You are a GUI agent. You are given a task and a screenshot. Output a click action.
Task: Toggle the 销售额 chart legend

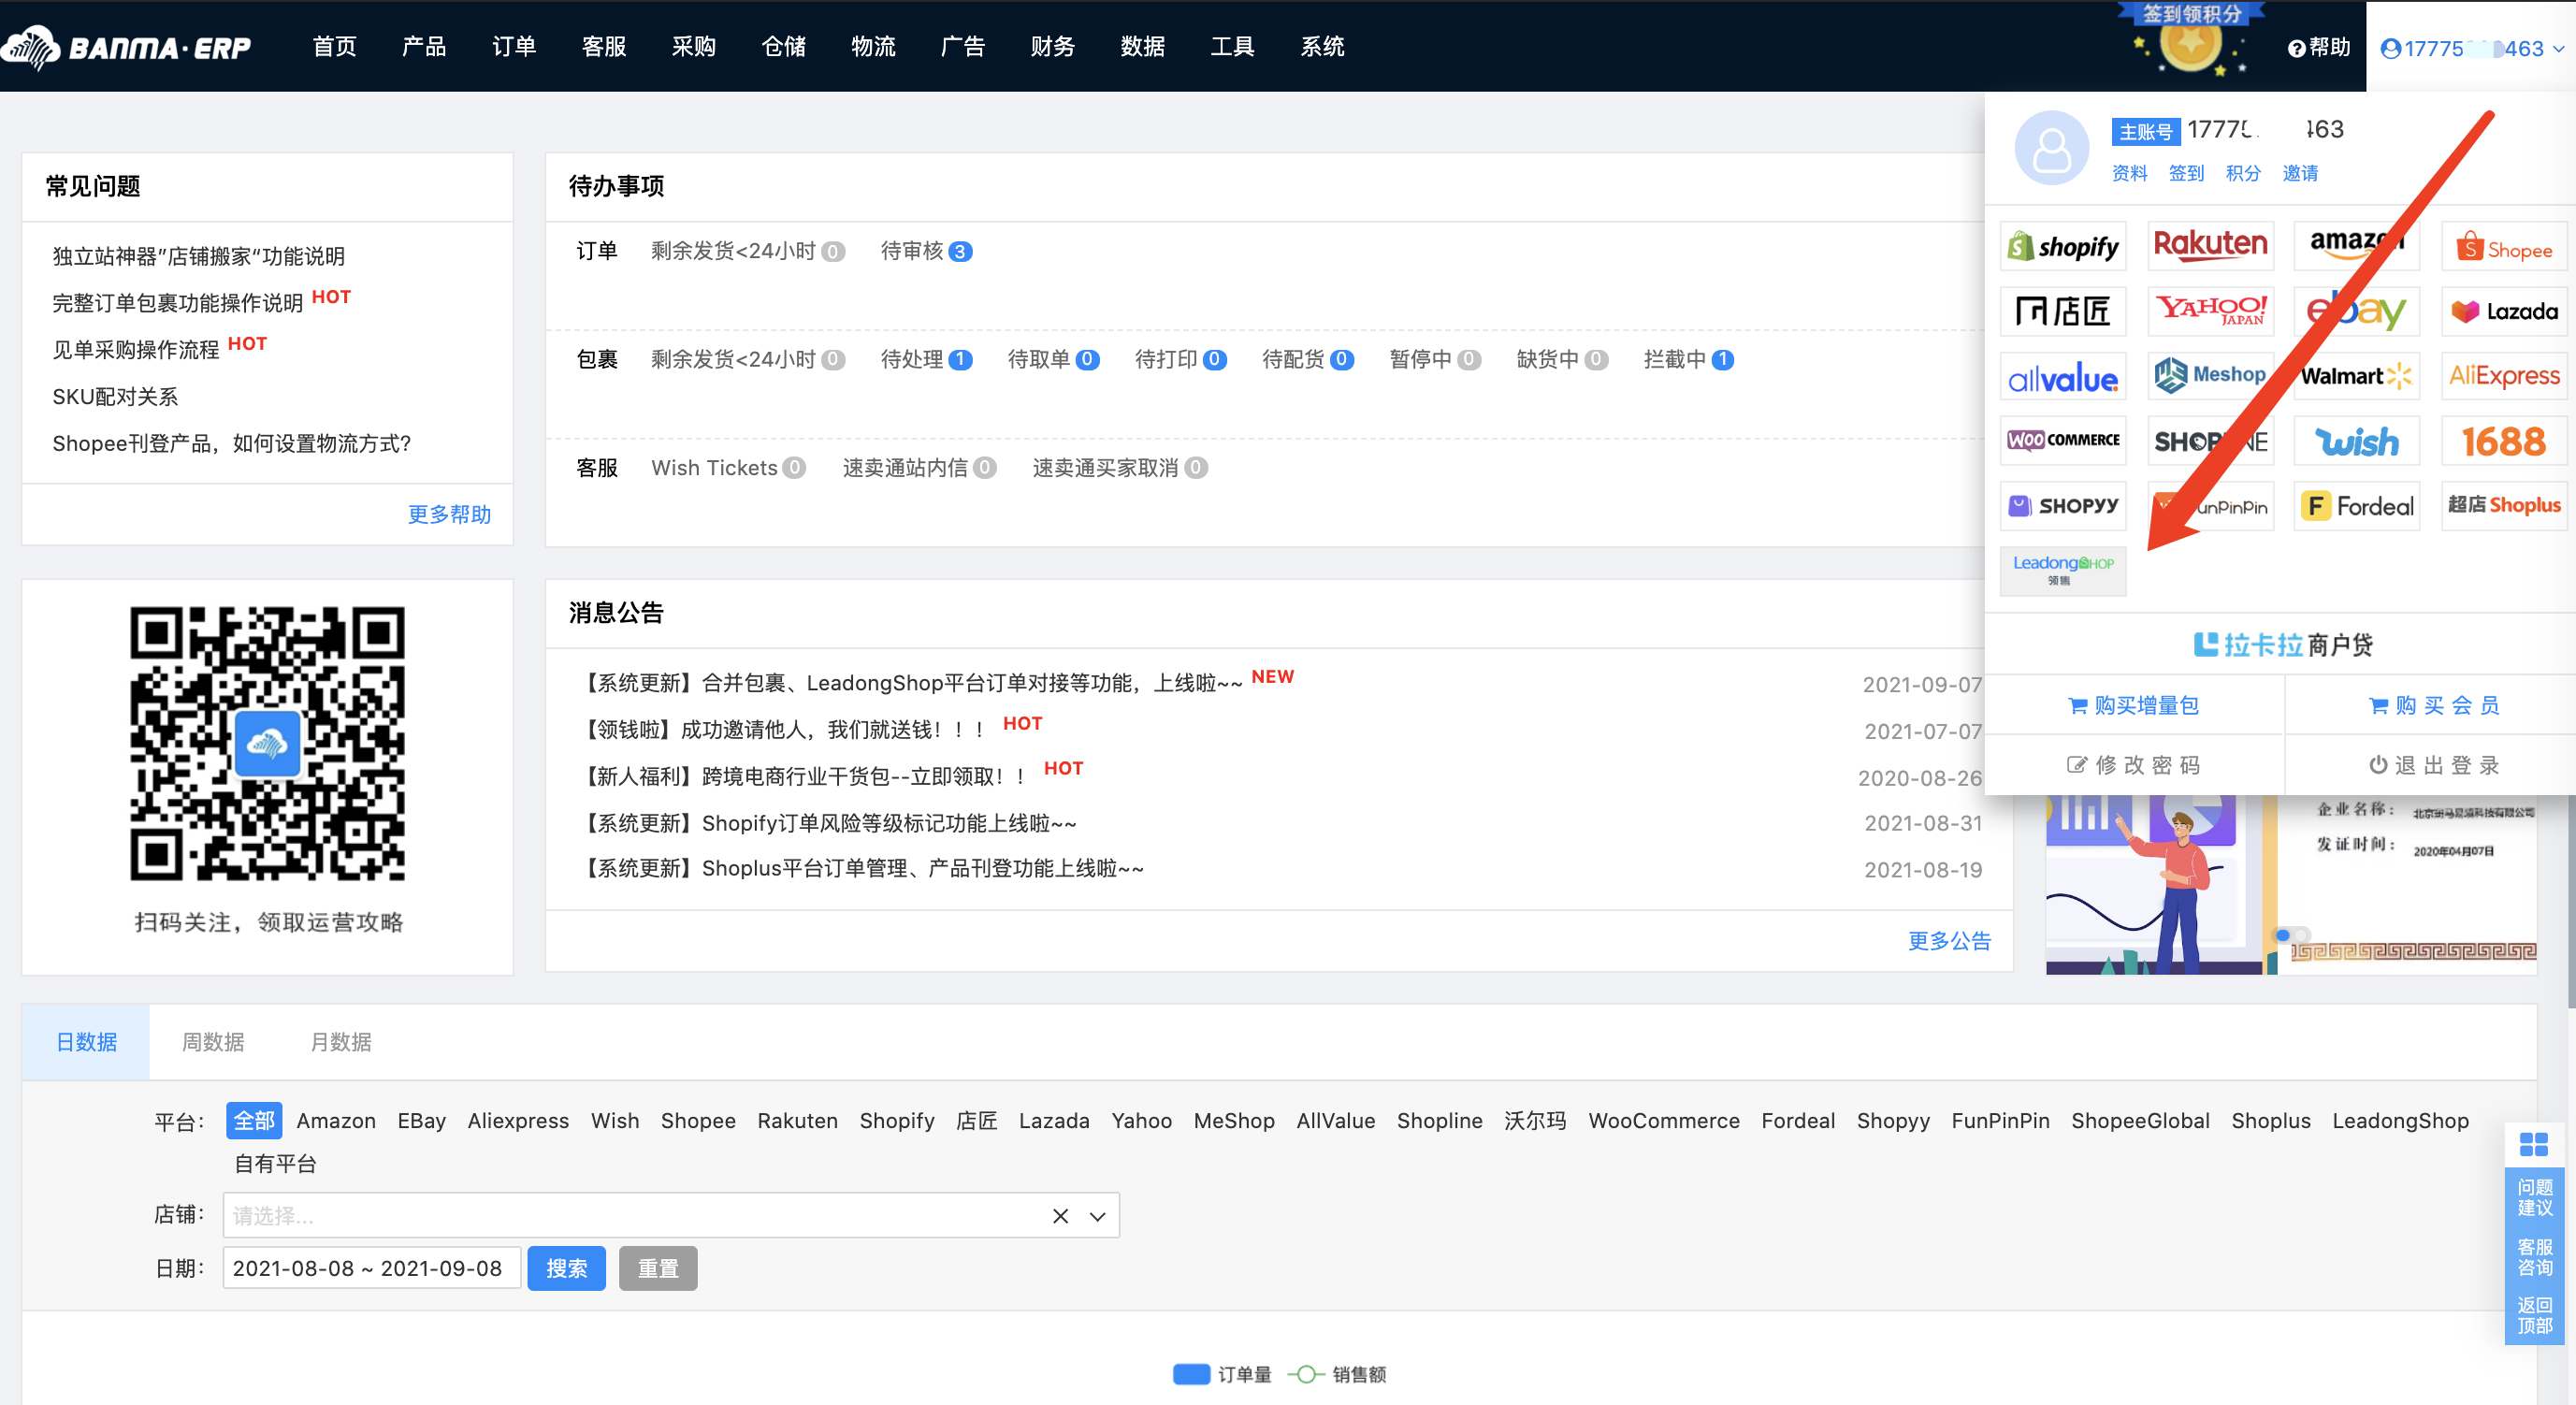coord(1358,1374)
